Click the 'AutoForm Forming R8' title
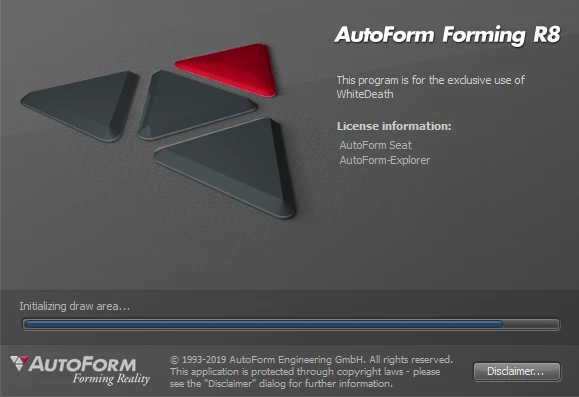579x397 pixels. click(448, 35)
